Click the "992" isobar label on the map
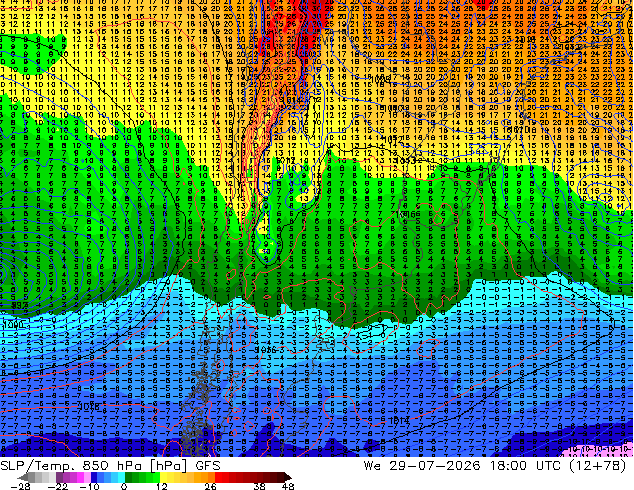Image resolution: width=634 pixels, height=490 pixels. pos(19,305)
